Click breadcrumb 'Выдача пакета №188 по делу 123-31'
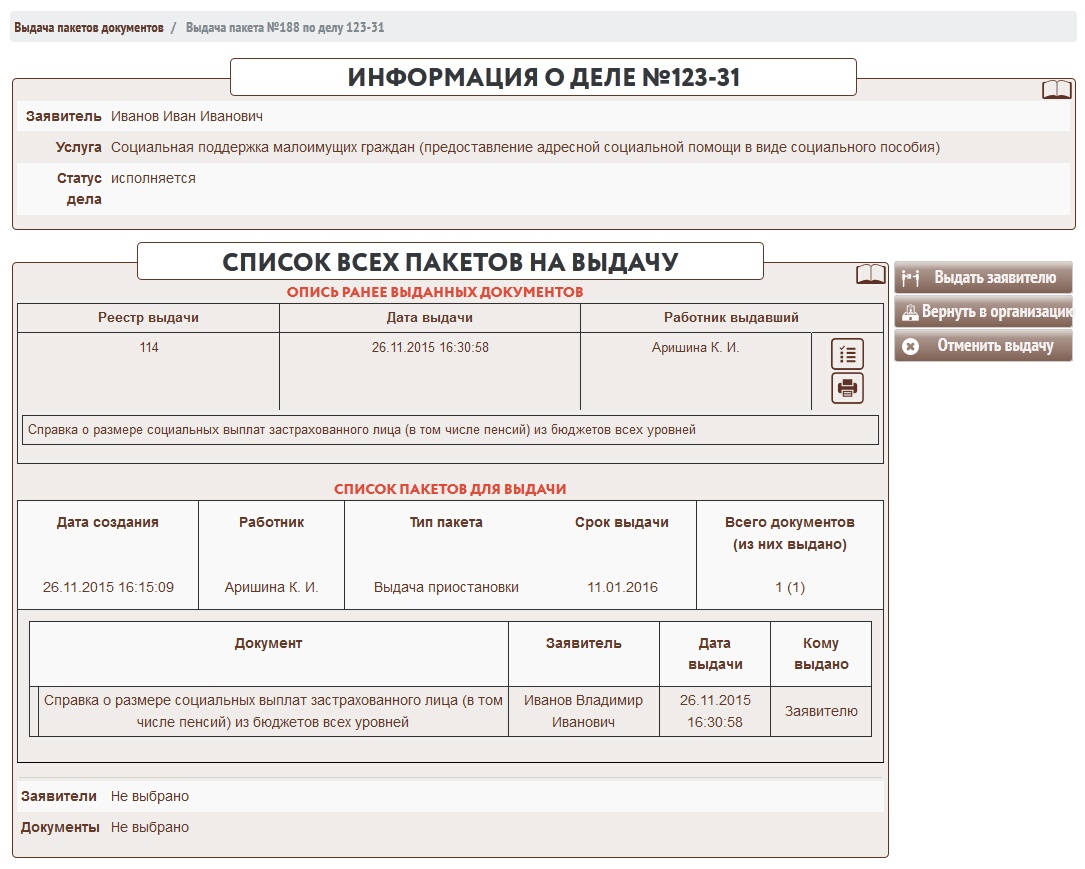The width and height of the screenshot is (1085, 869). [285, 28]
